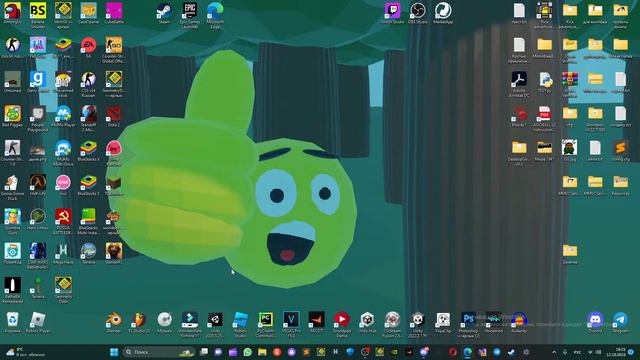
Task: Open the Microsoft Edge desktop shortcut
Action: (x=215, y=15)
